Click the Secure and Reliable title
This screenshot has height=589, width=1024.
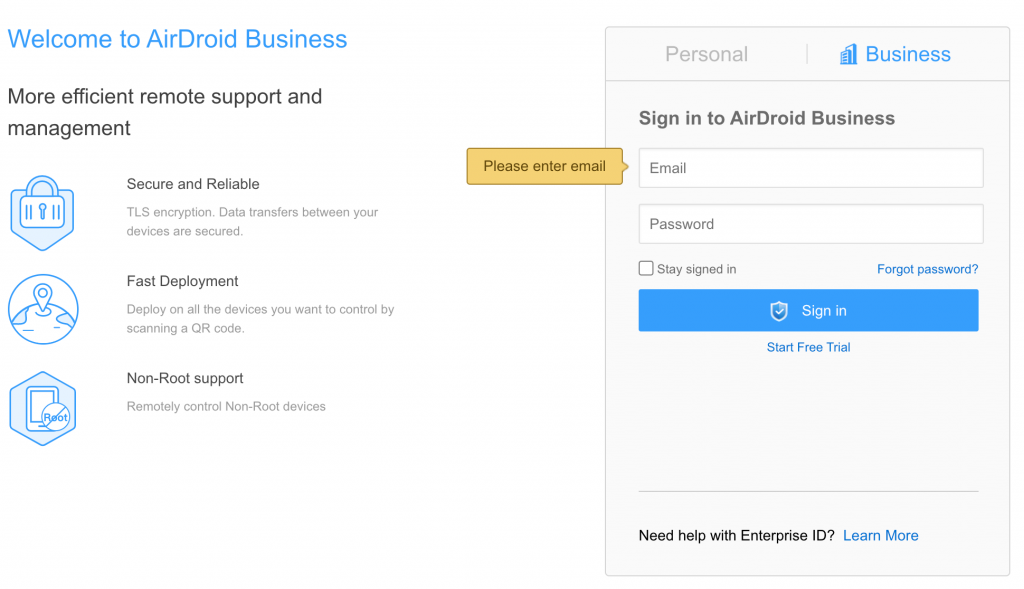pos(193,184)
